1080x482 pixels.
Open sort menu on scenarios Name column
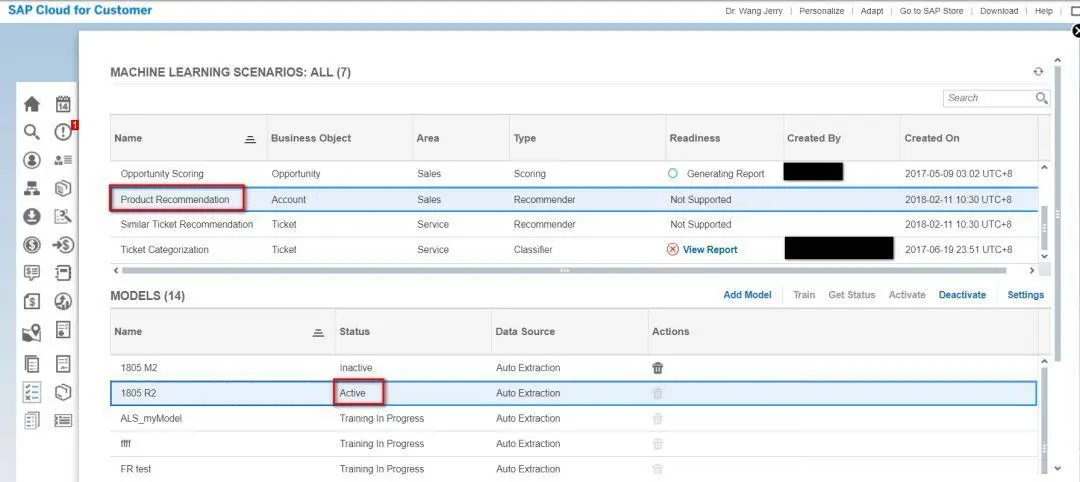click(x=250, y=138)
